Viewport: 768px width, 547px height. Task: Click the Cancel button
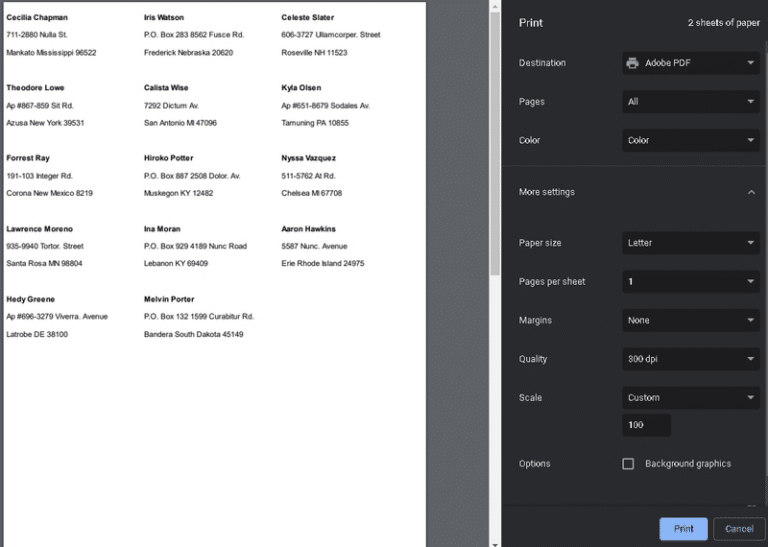pos(739,529)
